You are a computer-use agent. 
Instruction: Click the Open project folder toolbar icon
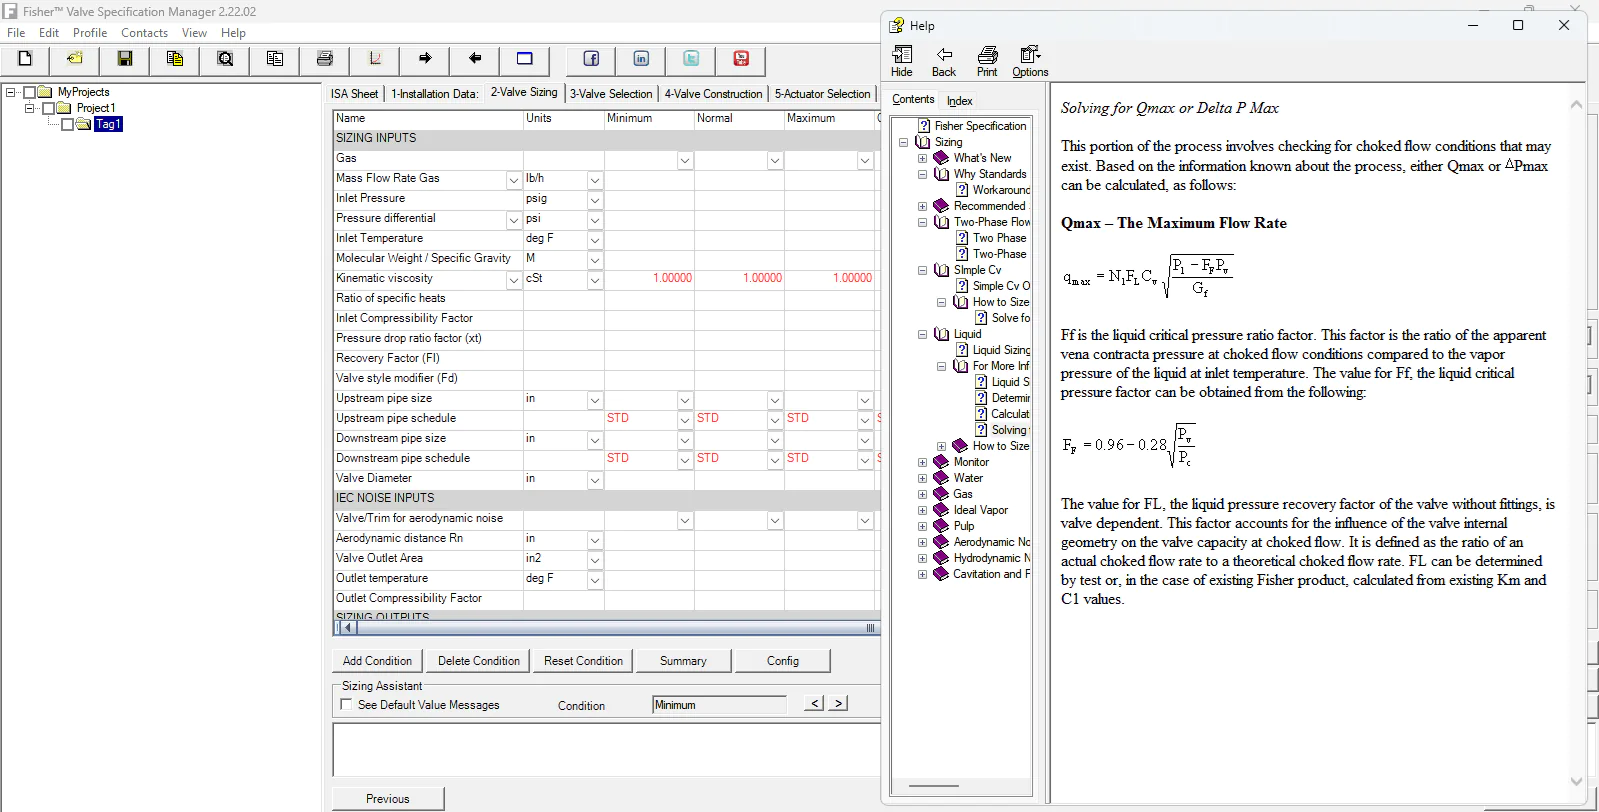click(75, 59)
